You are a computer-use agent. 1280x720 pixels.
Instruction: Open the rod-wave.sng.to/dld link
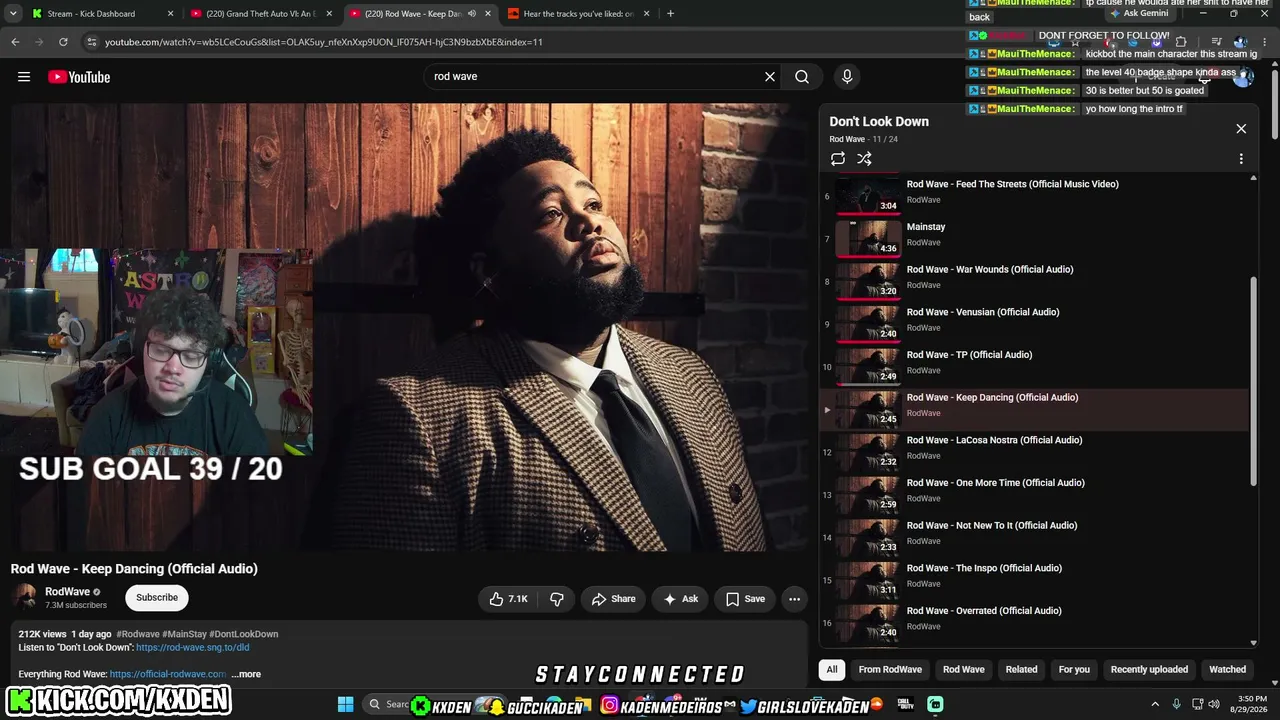click(193, 648)
